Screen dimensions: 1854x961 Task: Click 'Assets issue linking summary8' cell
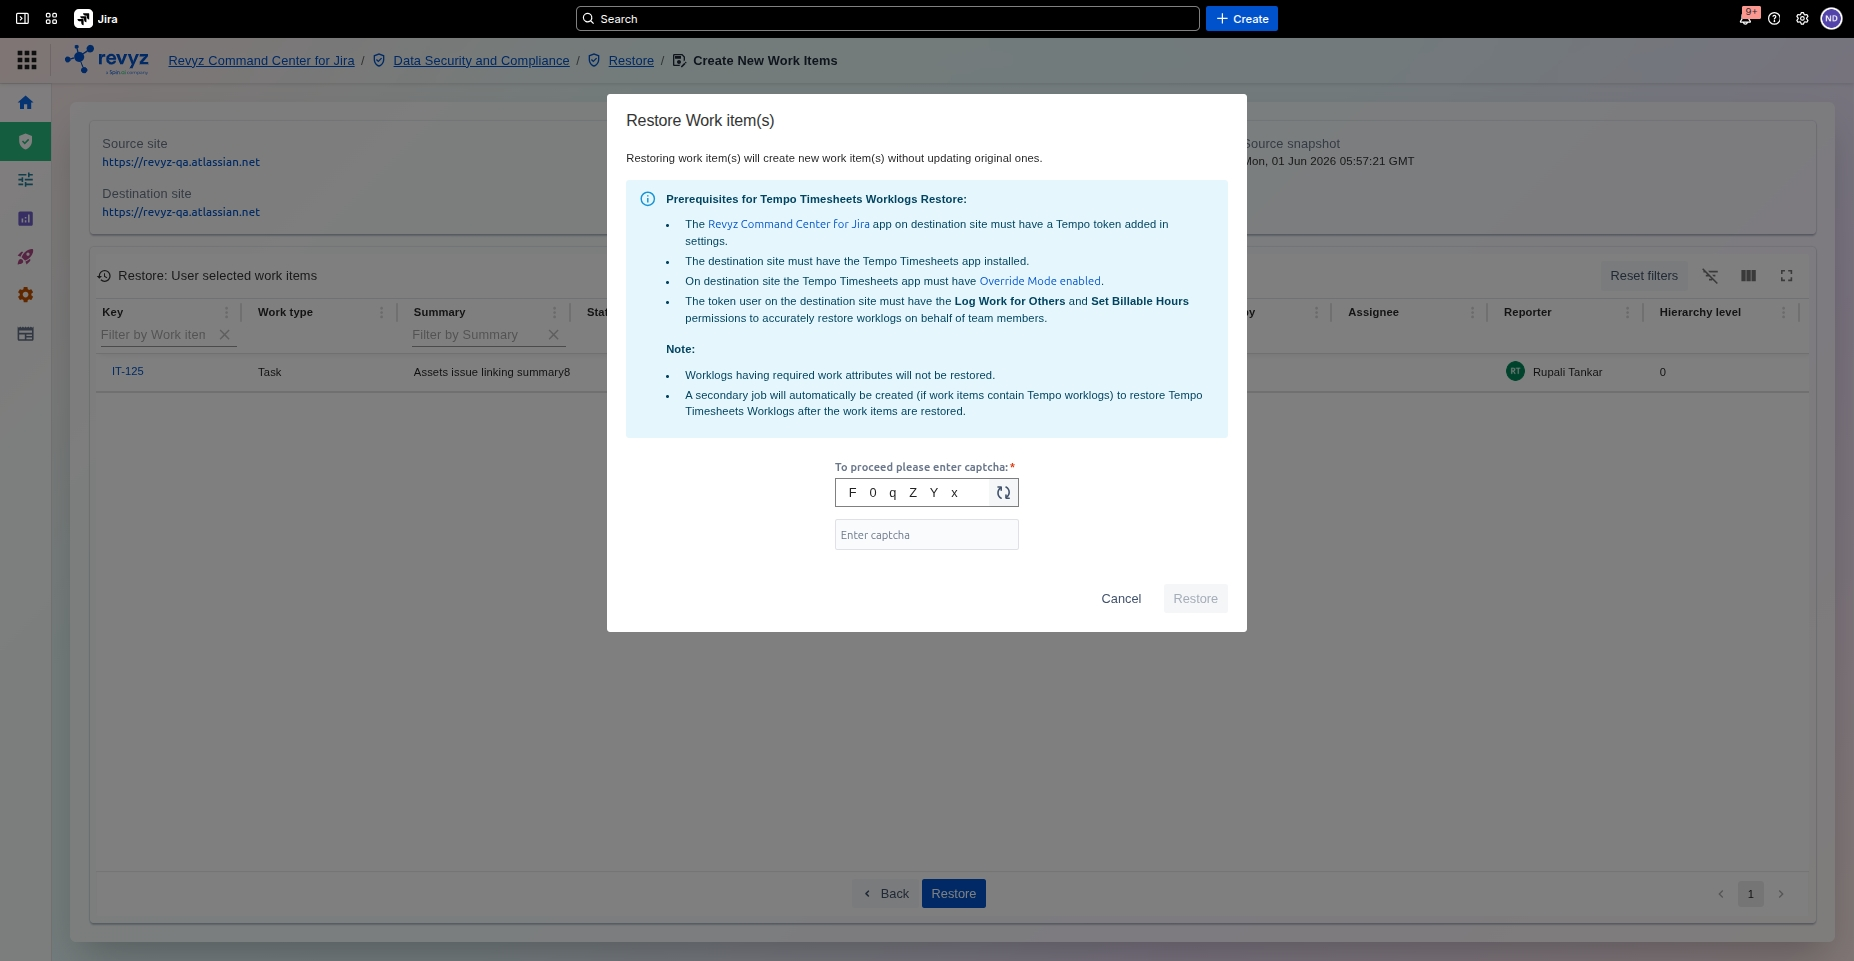click(492, 372)
